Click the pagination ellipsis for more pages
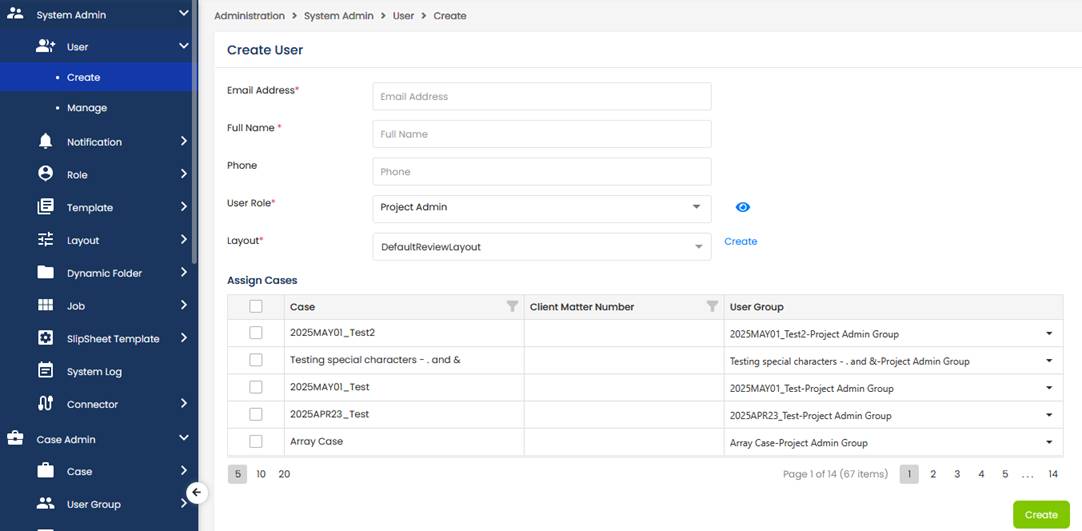 point(1027,474)
